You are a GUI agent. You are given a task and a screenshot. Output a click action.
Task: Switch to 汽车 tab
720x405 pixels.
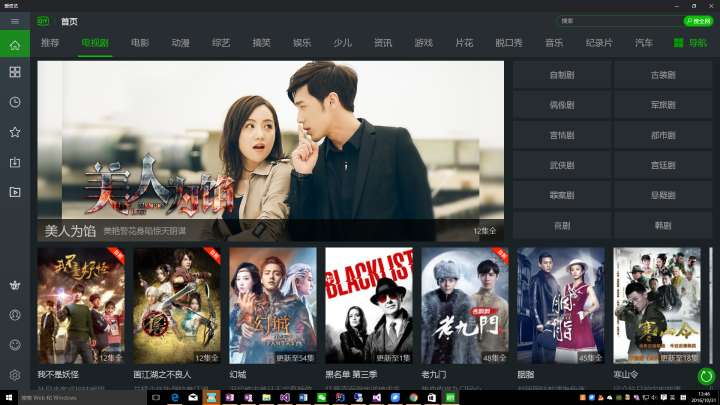[644, 43]
